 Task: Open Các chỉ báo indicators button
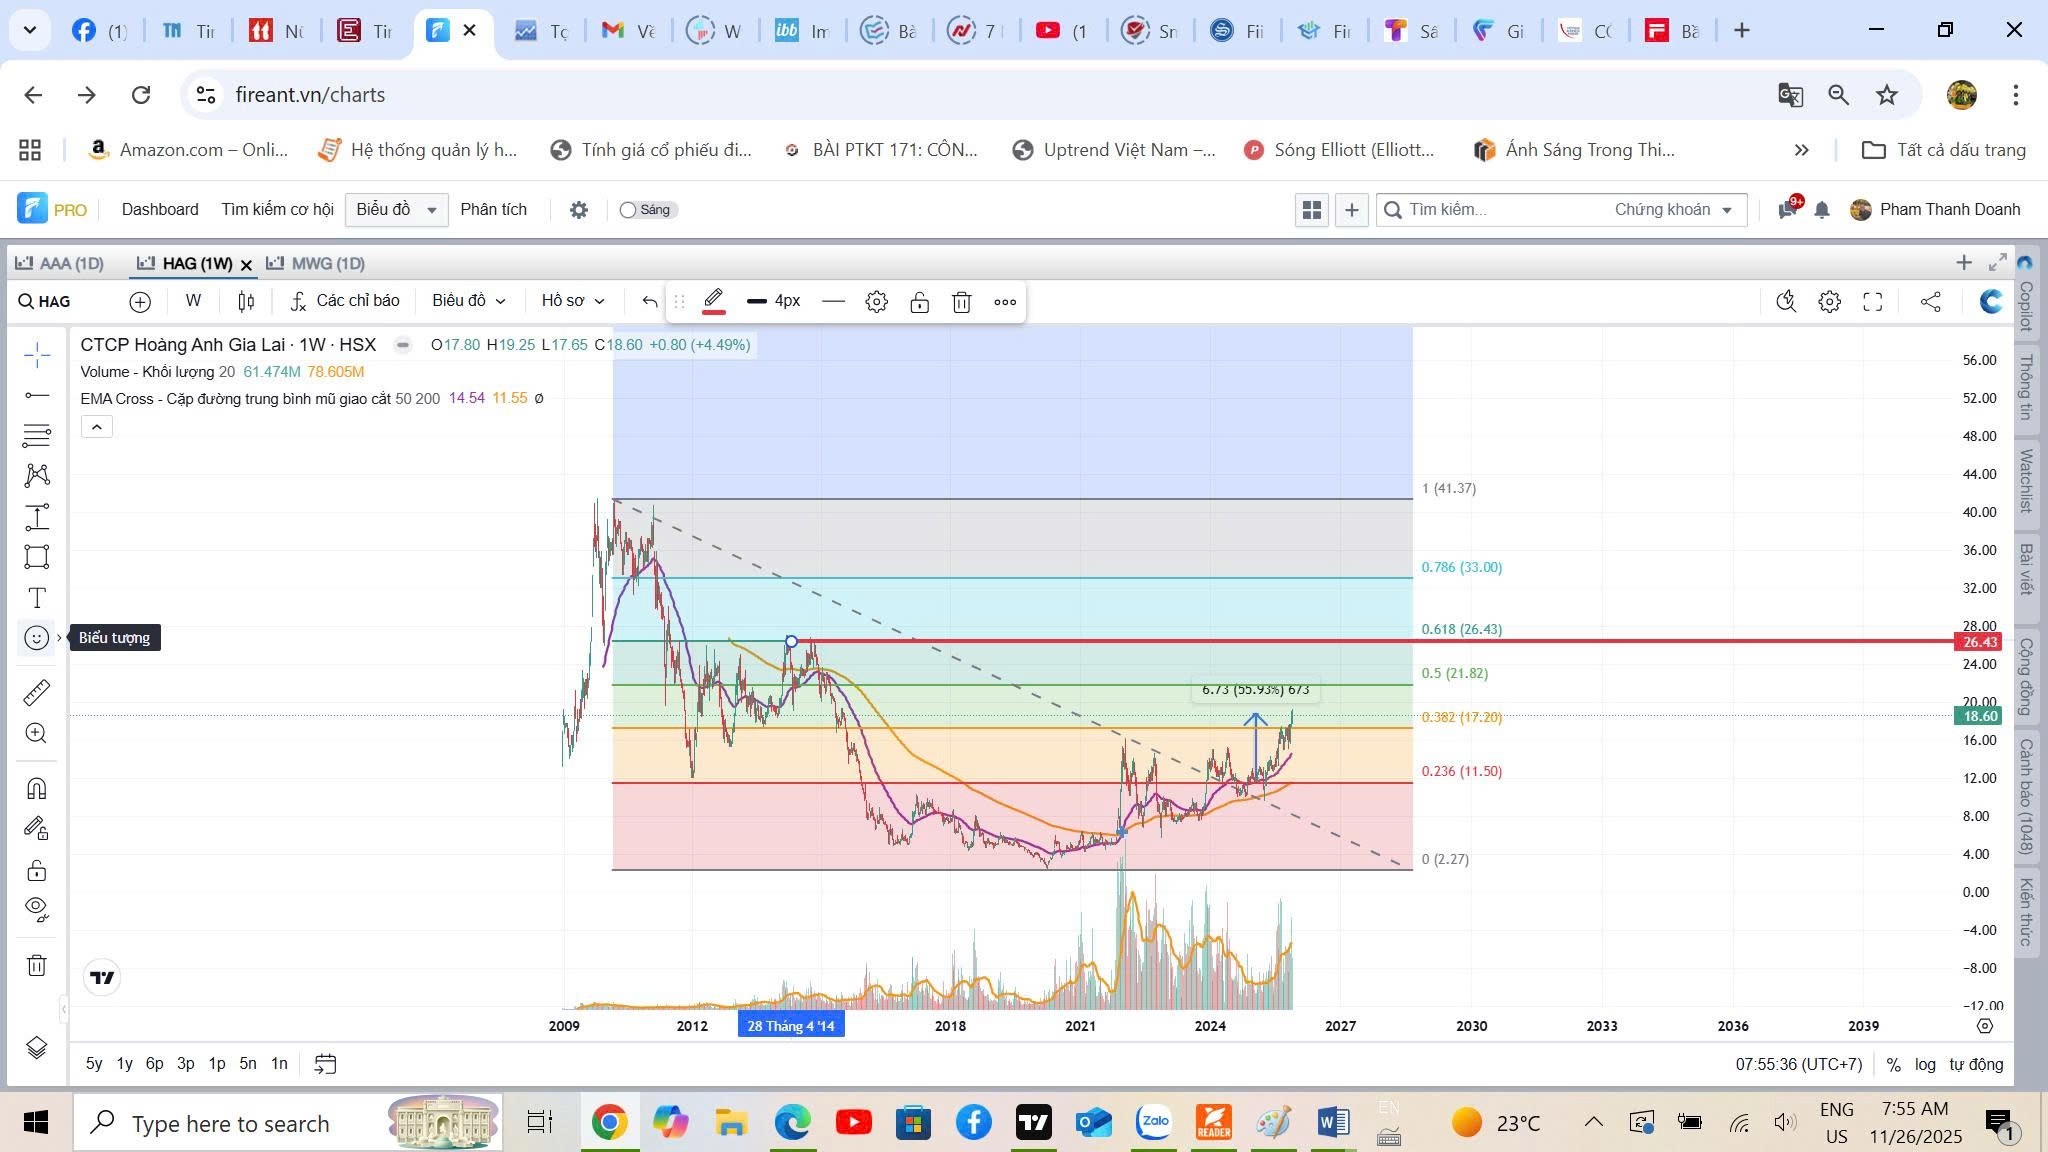(344, 301)
